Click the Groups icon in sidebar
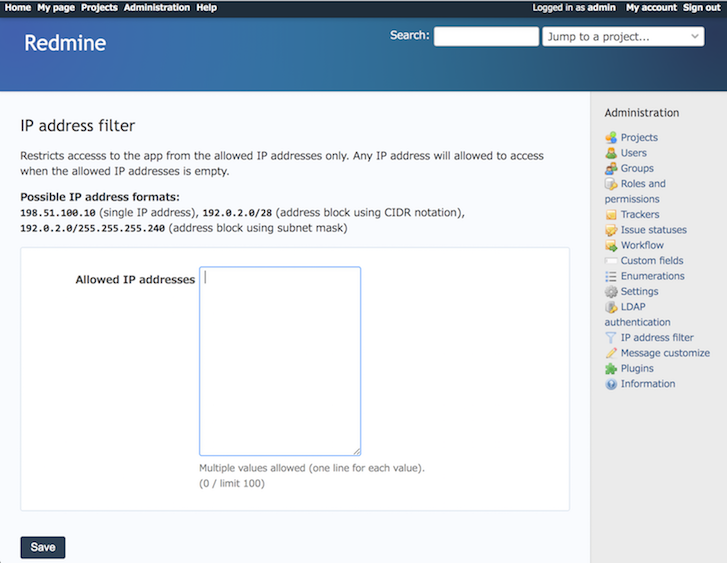 [611, 169]
